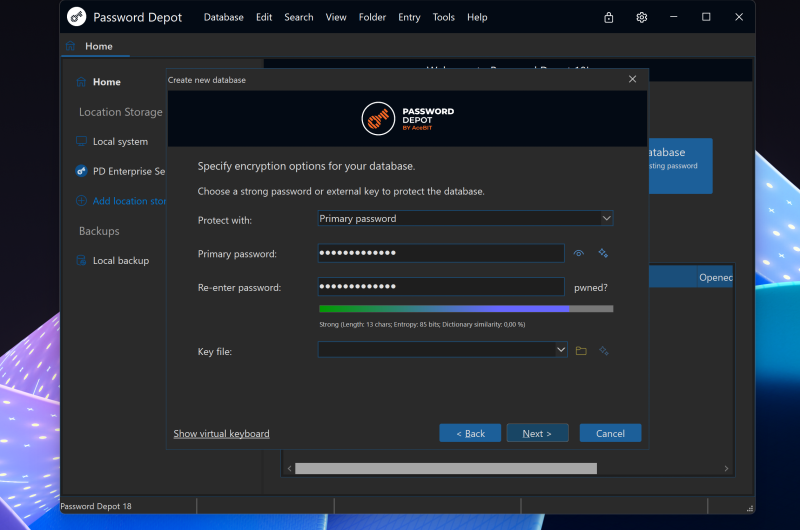The width and height of the screenshot is (800, 530).
Task: Browse for key file with folder icon
Action: click(x=581, y=350)
